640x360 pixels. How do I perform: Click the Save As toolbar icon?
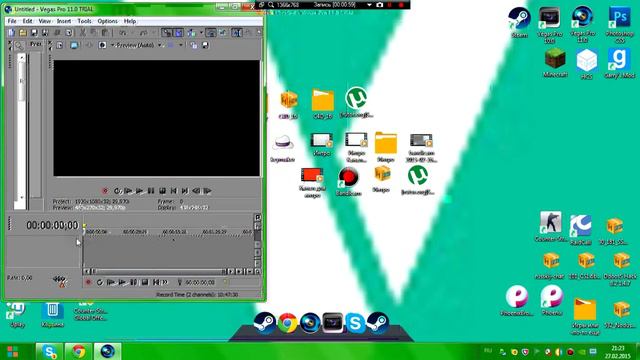(45, 33)
